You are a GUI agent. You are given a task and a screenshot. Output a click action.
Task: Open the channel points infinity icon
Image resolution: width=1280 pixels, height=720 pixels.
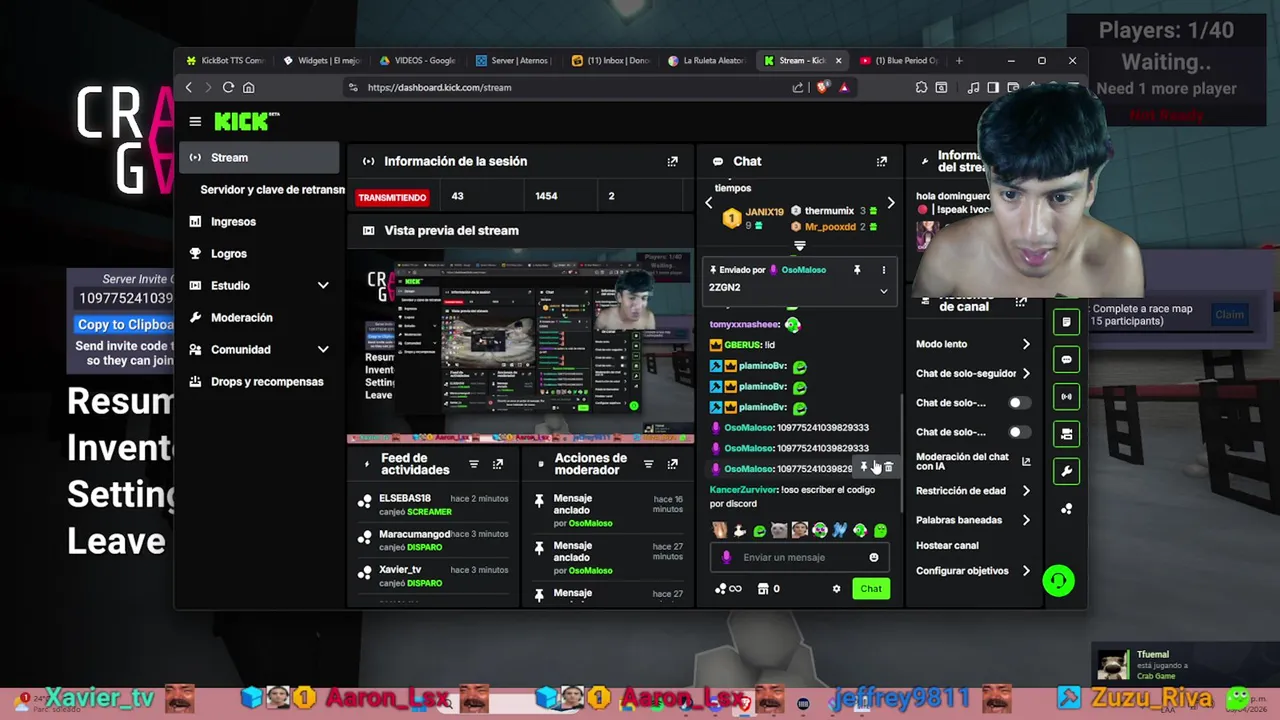[x=729, y=589]
